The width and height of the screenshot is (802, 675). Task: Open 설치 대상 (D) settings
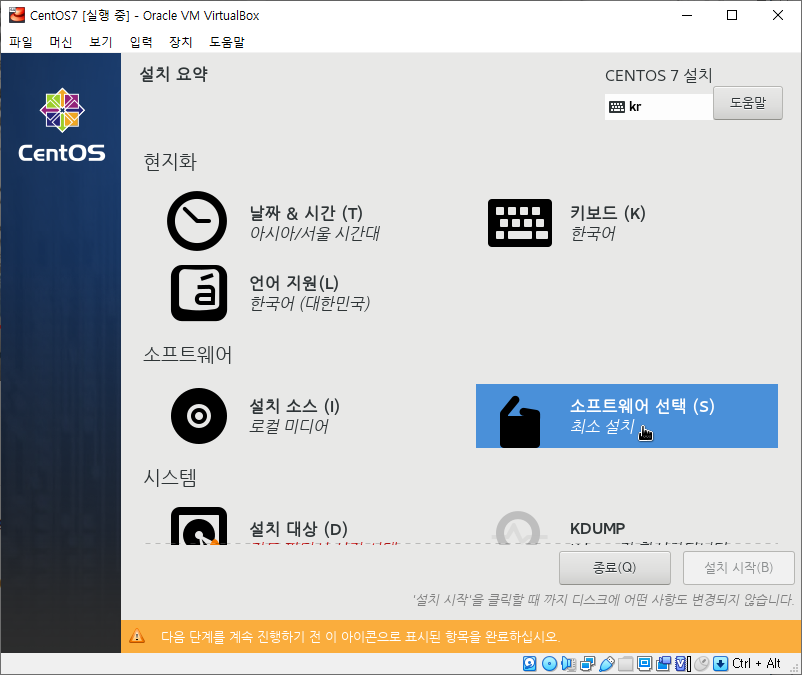click(x=298, y=529)
